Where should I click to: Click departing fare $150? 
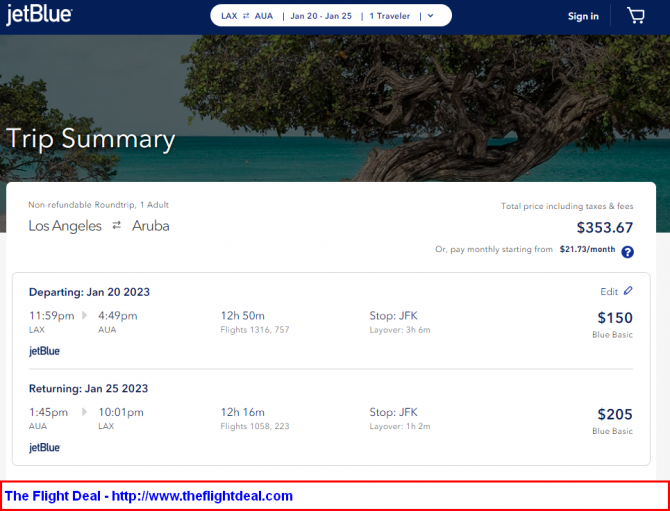pyautogui.click(x=615, y=317)
